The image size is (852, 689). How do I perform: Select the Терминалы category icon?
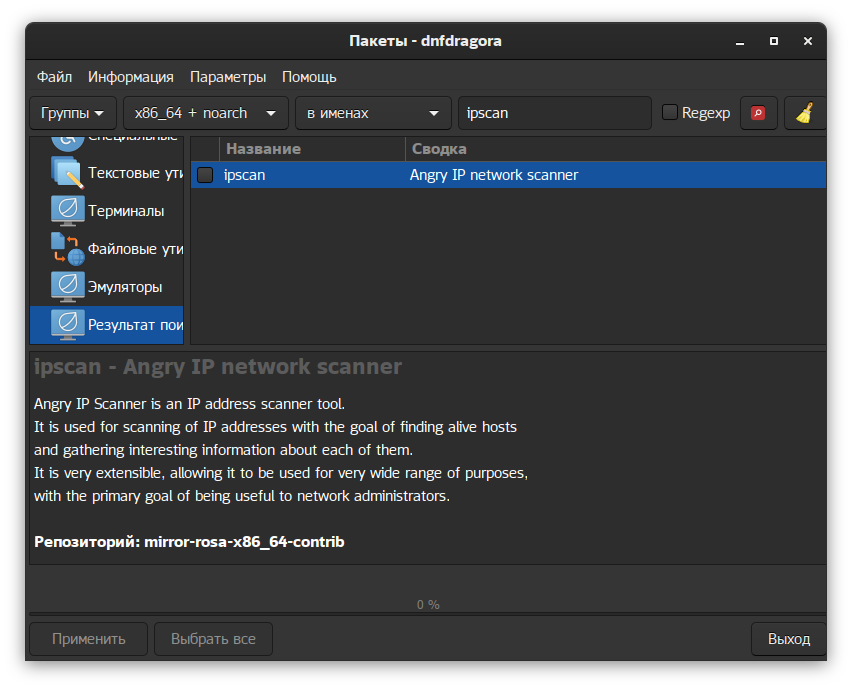coord(67,211)
